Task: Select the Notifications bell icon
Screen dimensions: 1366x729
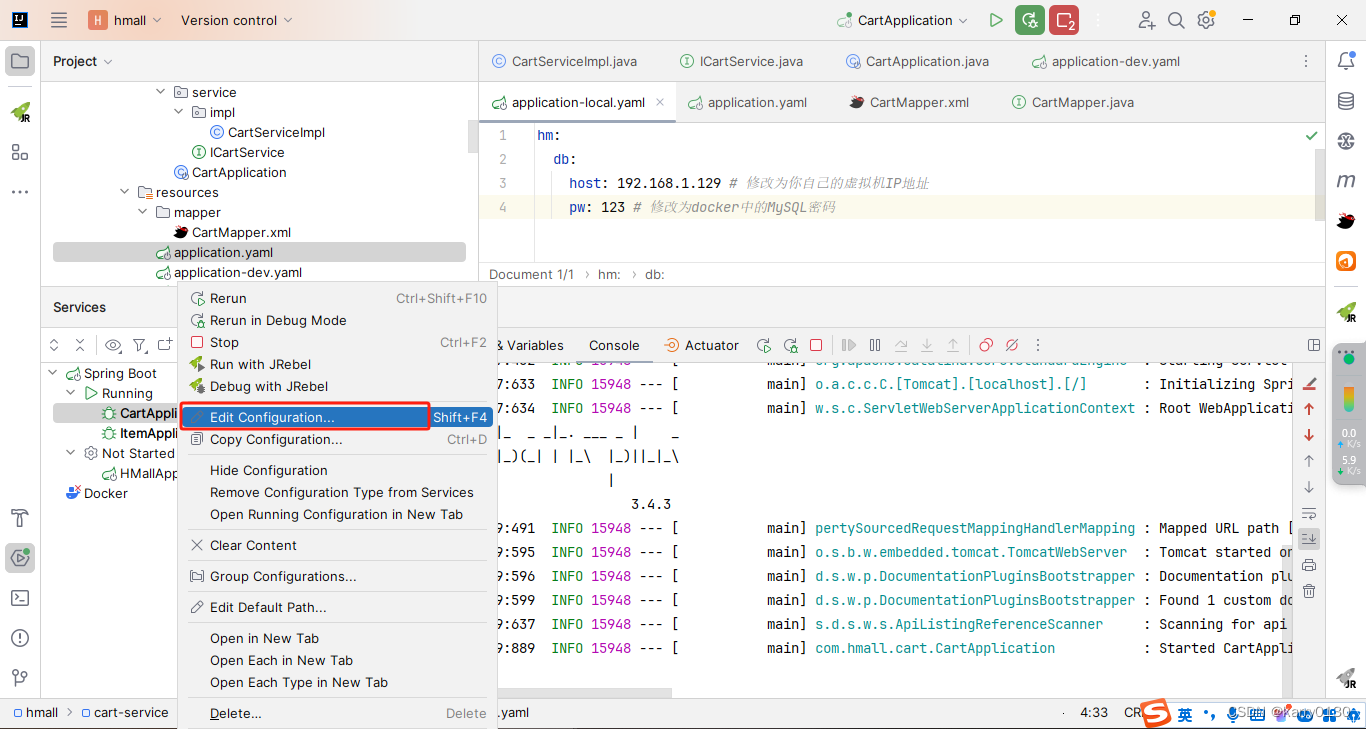Action: point(1346,60)
